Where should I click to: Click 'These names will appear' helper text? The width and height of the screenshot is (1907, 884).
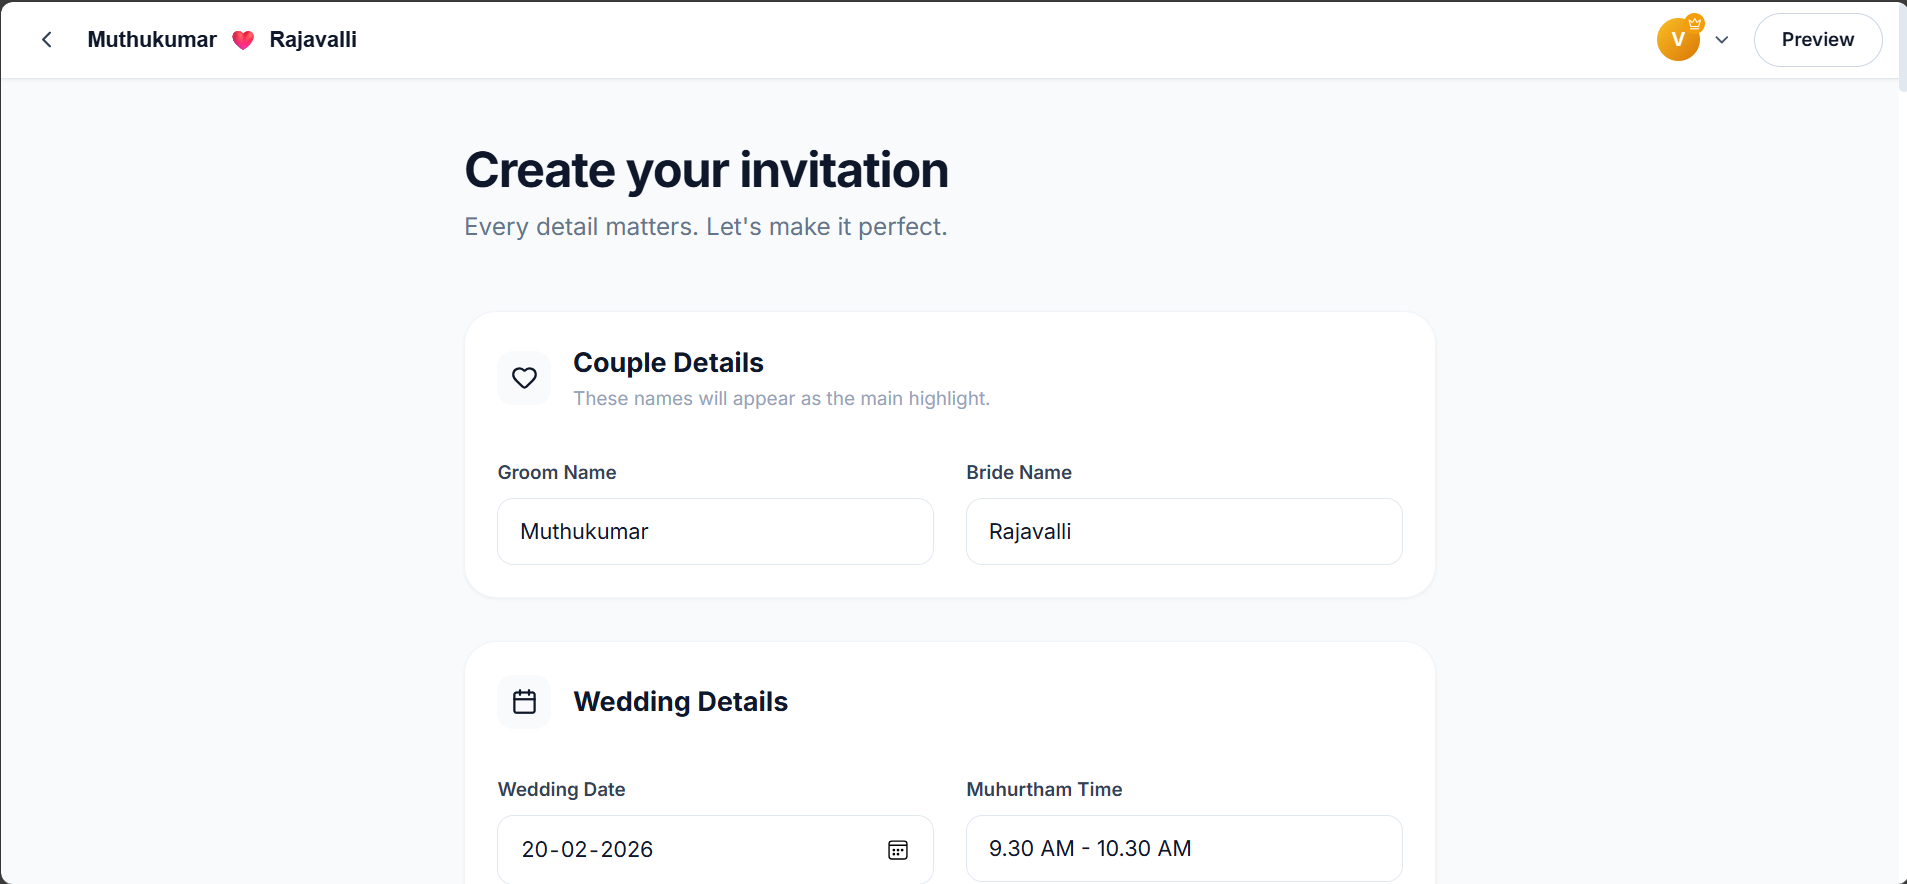(782, 399)
